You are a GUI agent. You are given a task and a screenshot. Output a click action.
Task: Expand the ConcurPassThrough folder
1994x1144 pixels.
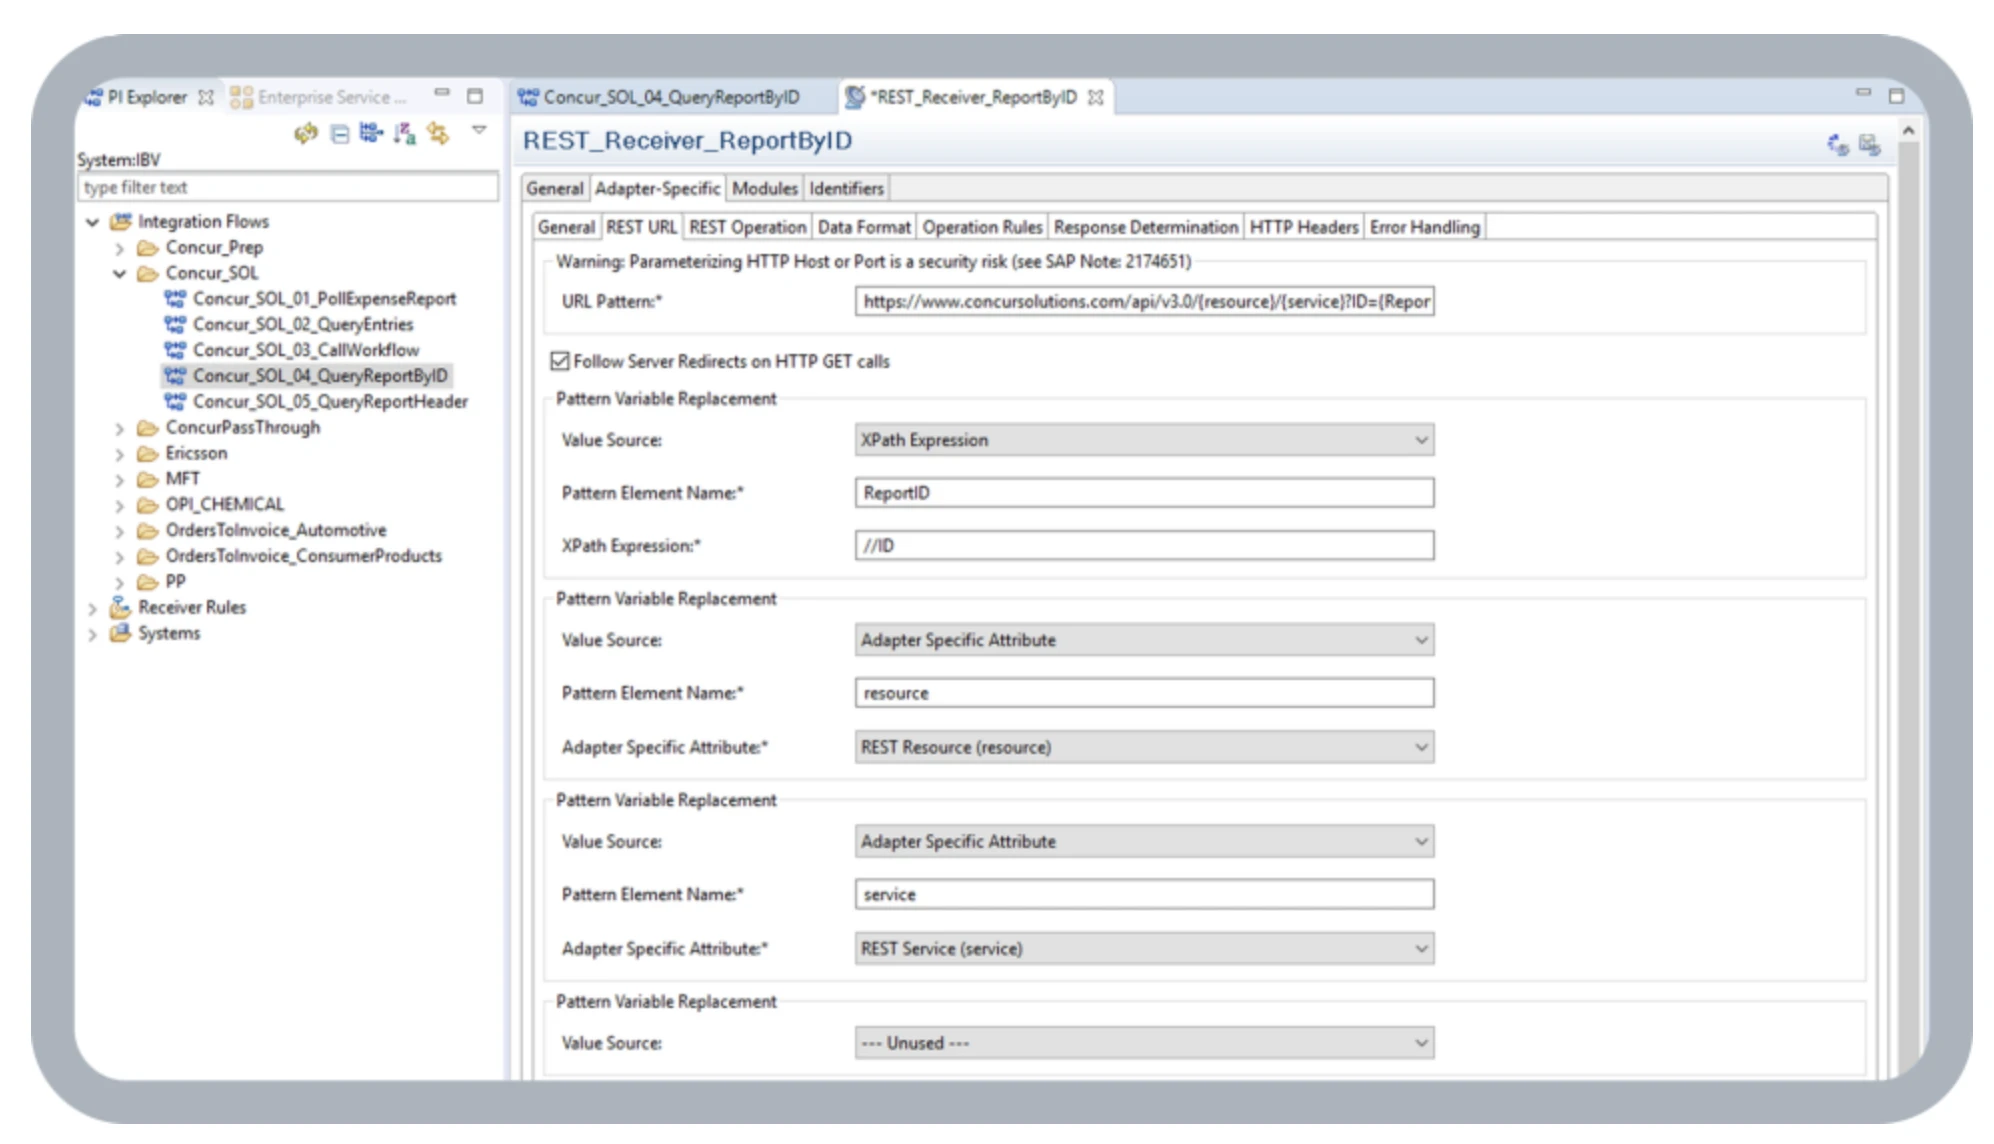pyautogui.click(x=119, y=428)
